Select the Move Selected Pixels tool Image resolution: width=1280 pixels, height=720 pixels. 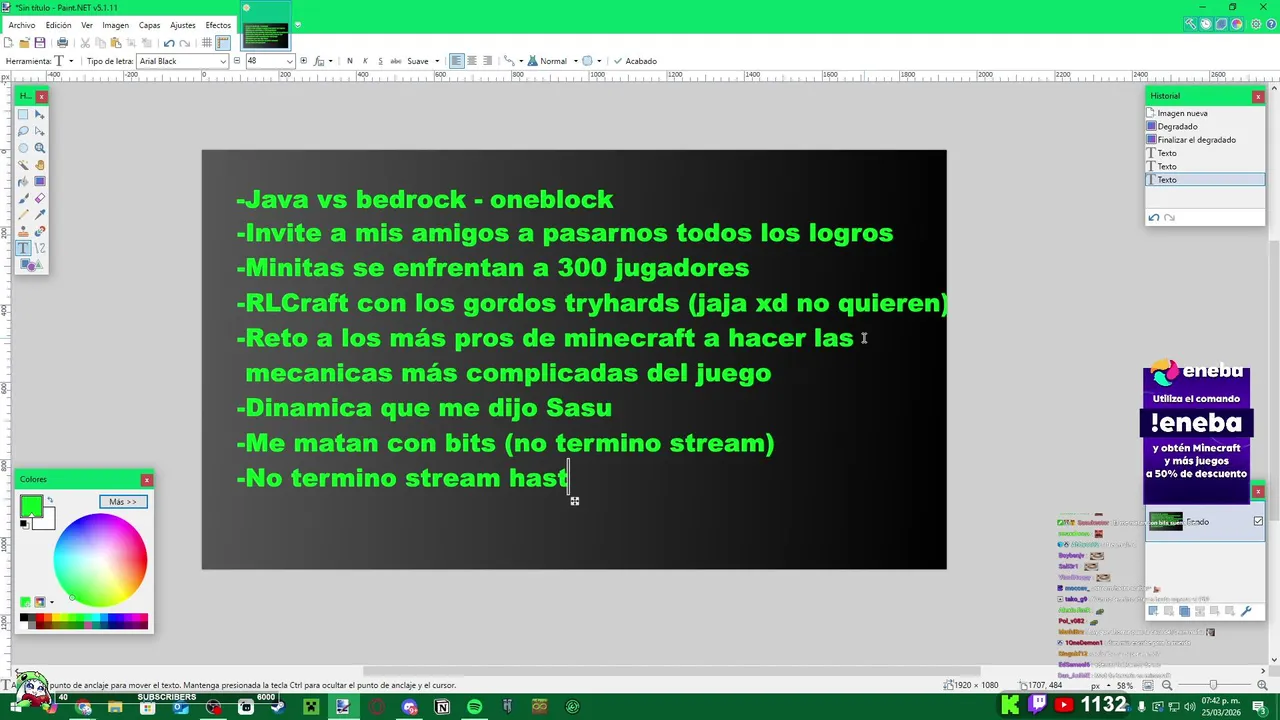click(40, 114)
